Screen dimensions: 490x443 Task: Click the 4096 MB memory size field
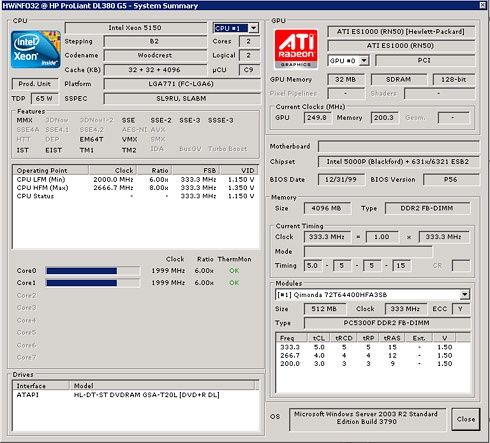coord(327,208)
